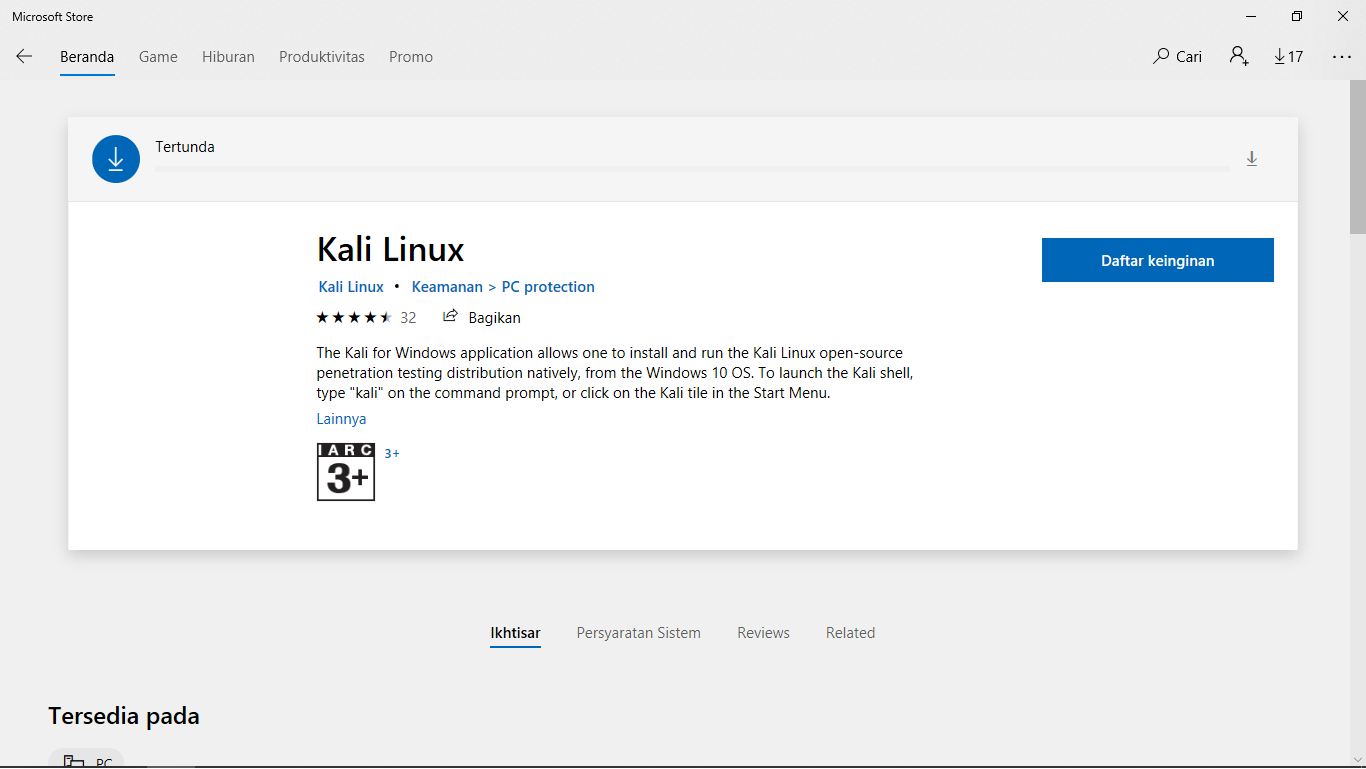
Task: Click the Bagikan share icon
Action: tap(450, 317)
